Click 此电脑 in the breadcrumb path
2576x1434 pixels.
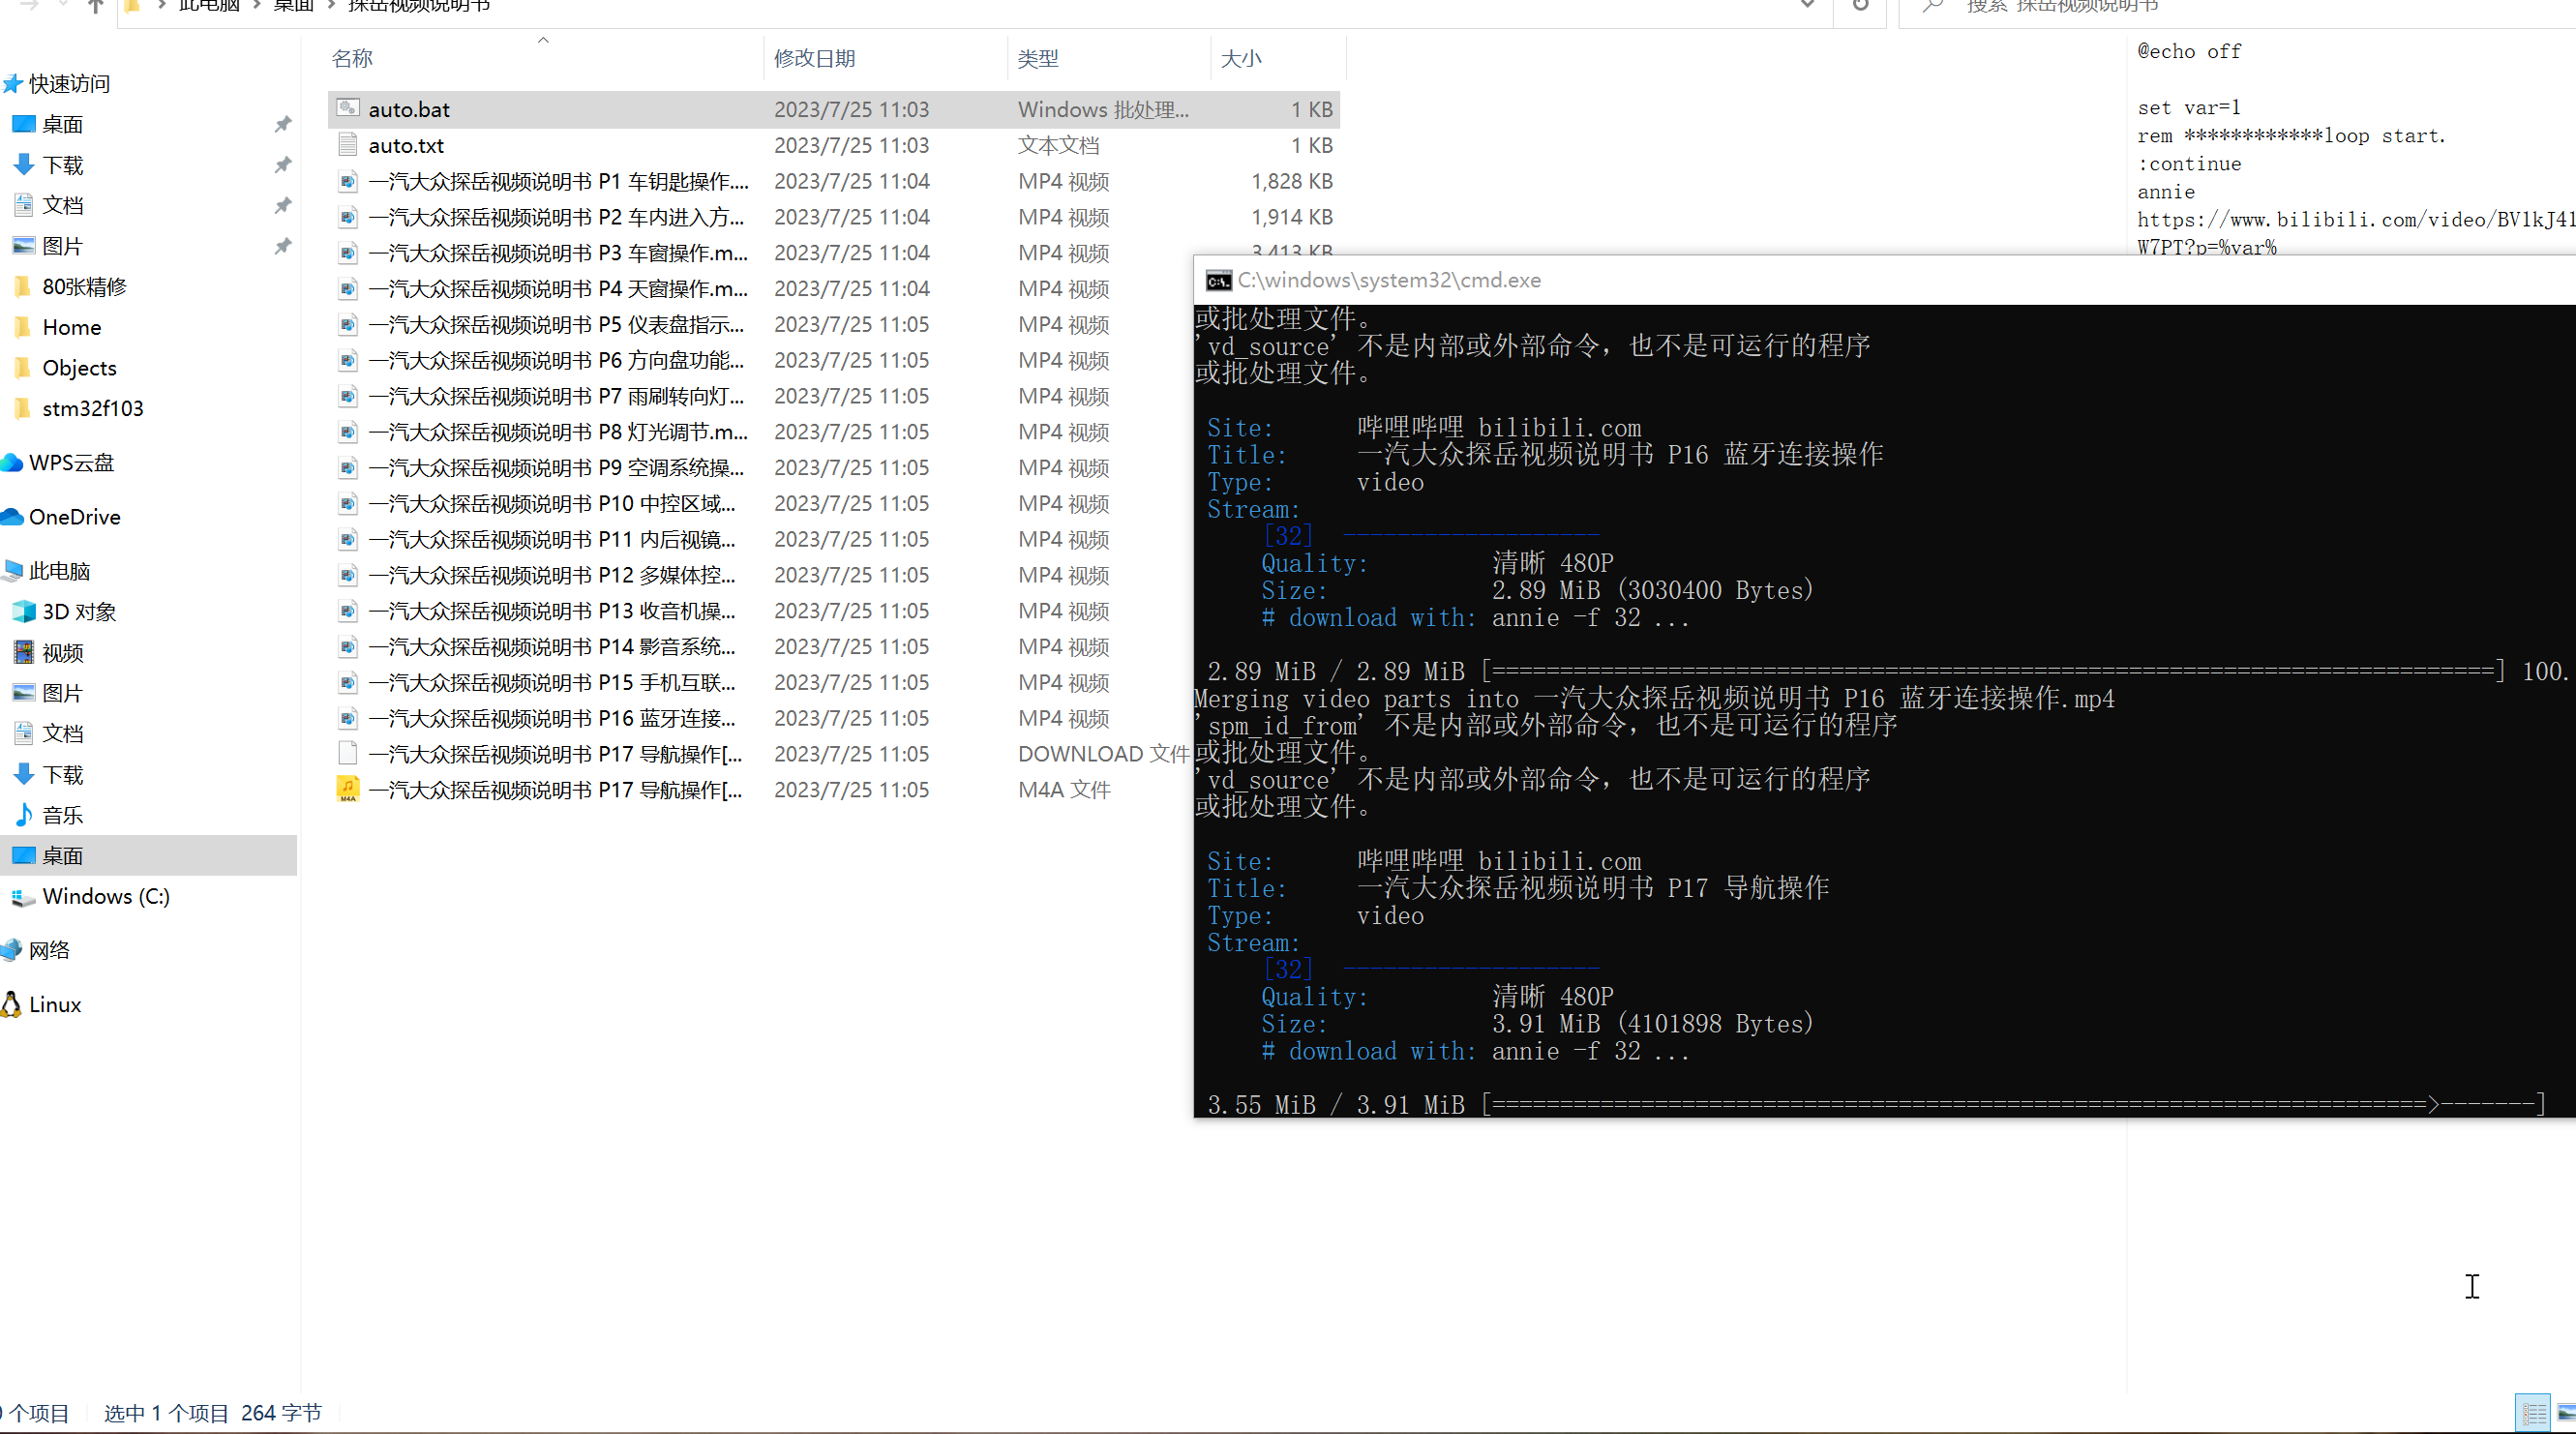click(x=209, y=6)
